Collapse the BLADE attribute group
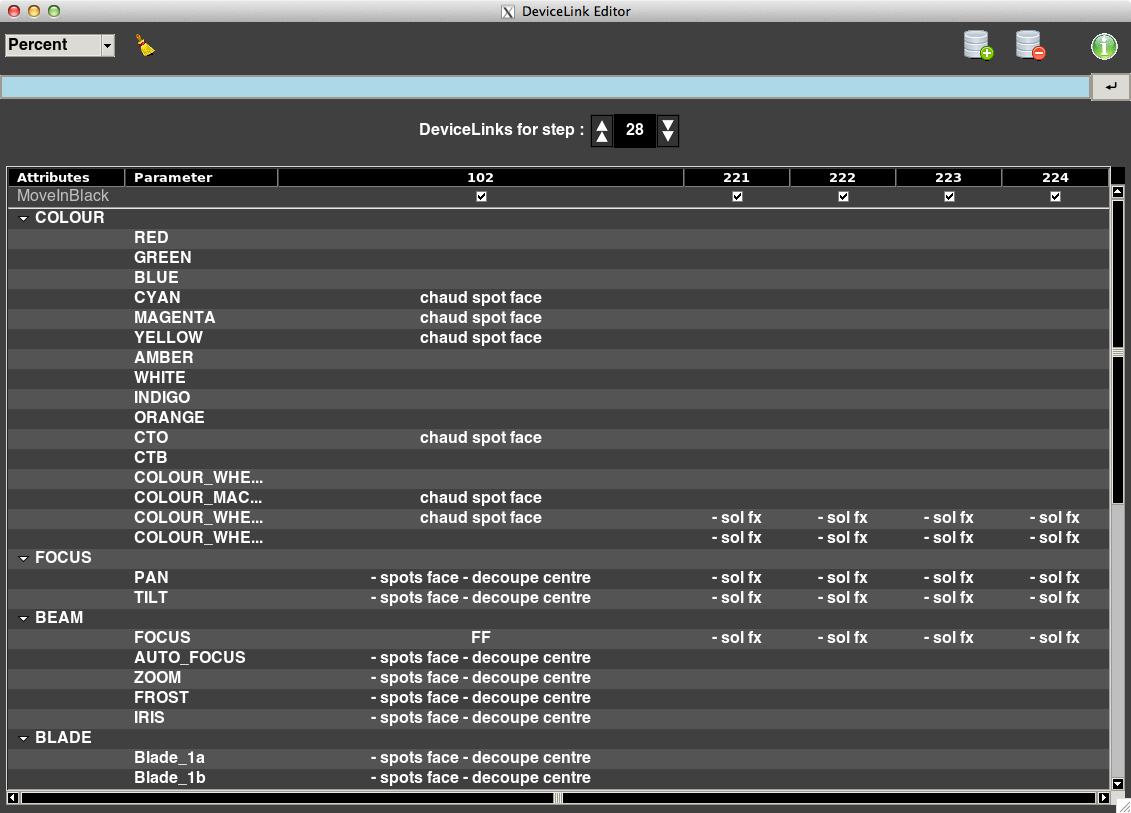1131x813 pixels. [x=24, y=738]
